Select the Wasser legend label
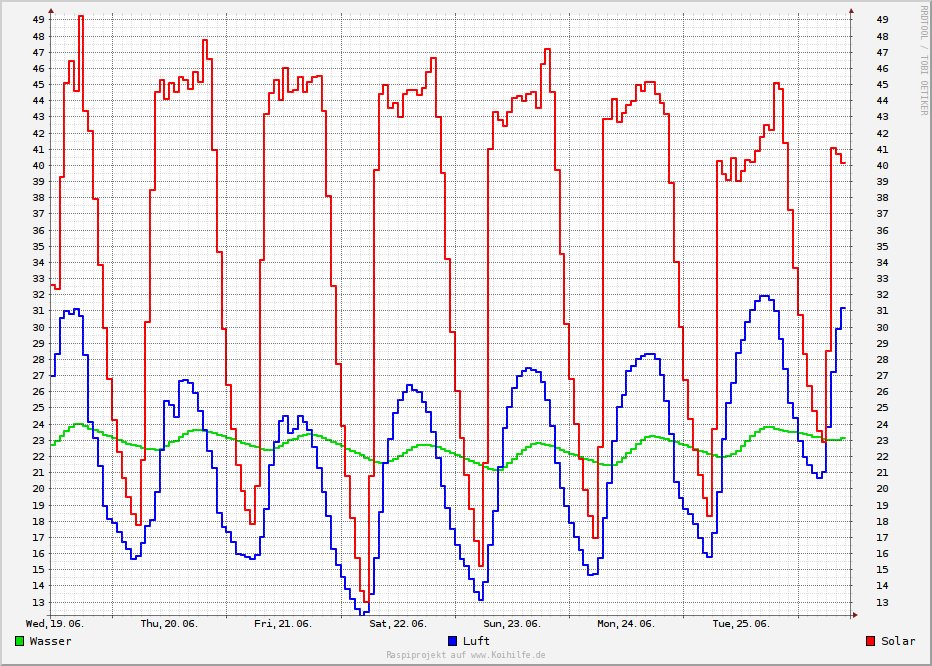 [x=50, y=641]
